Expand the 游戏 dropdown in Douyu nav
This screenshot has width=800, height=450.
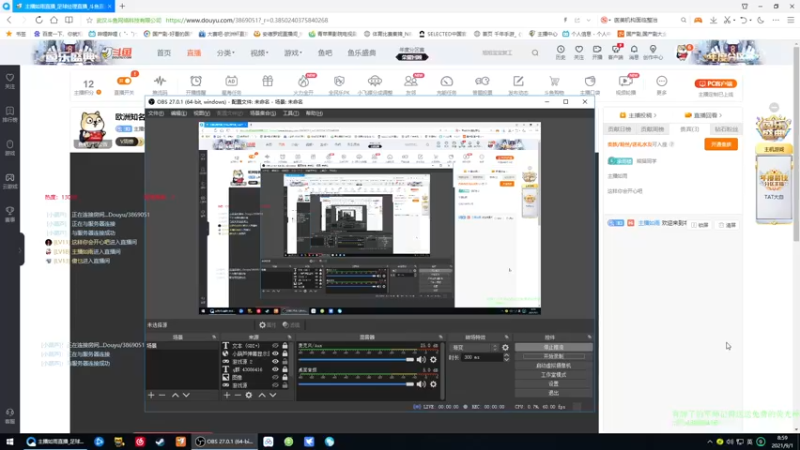coord(293,53)
